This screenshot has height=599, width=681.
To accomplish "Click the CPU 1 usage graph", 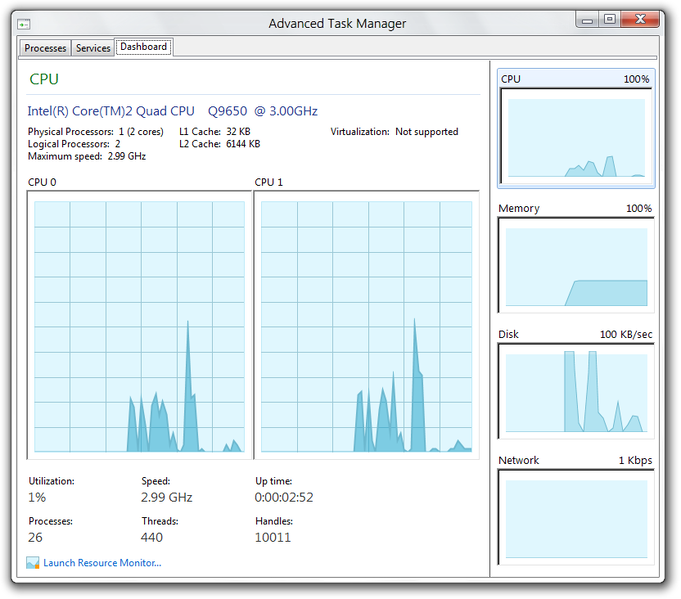I will (366, 325).
